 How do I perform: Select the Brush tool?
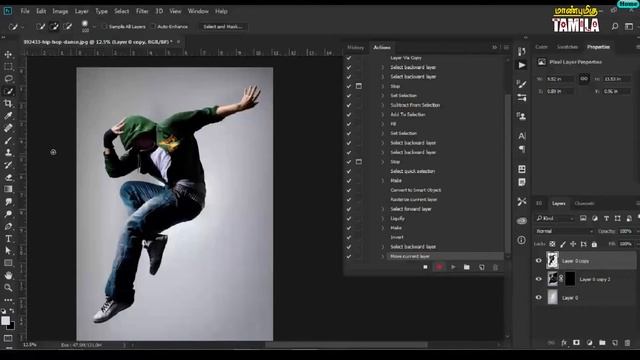tap(8, 140)
